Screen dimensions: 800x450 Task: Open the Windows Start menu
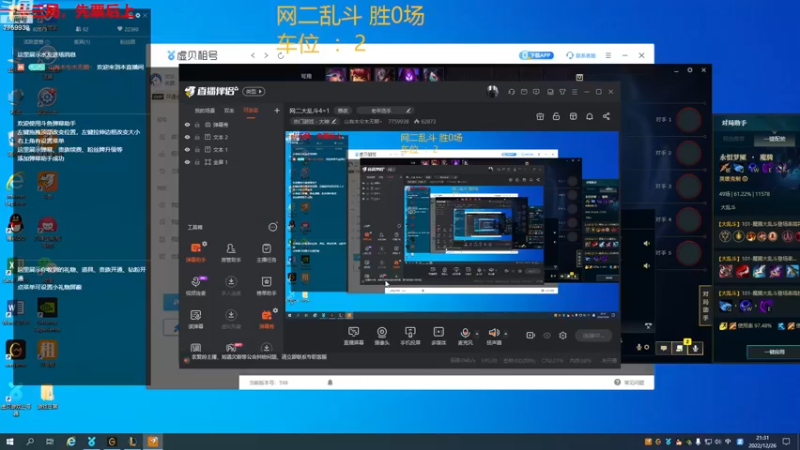pyautogui.click(x=10, y=441)
